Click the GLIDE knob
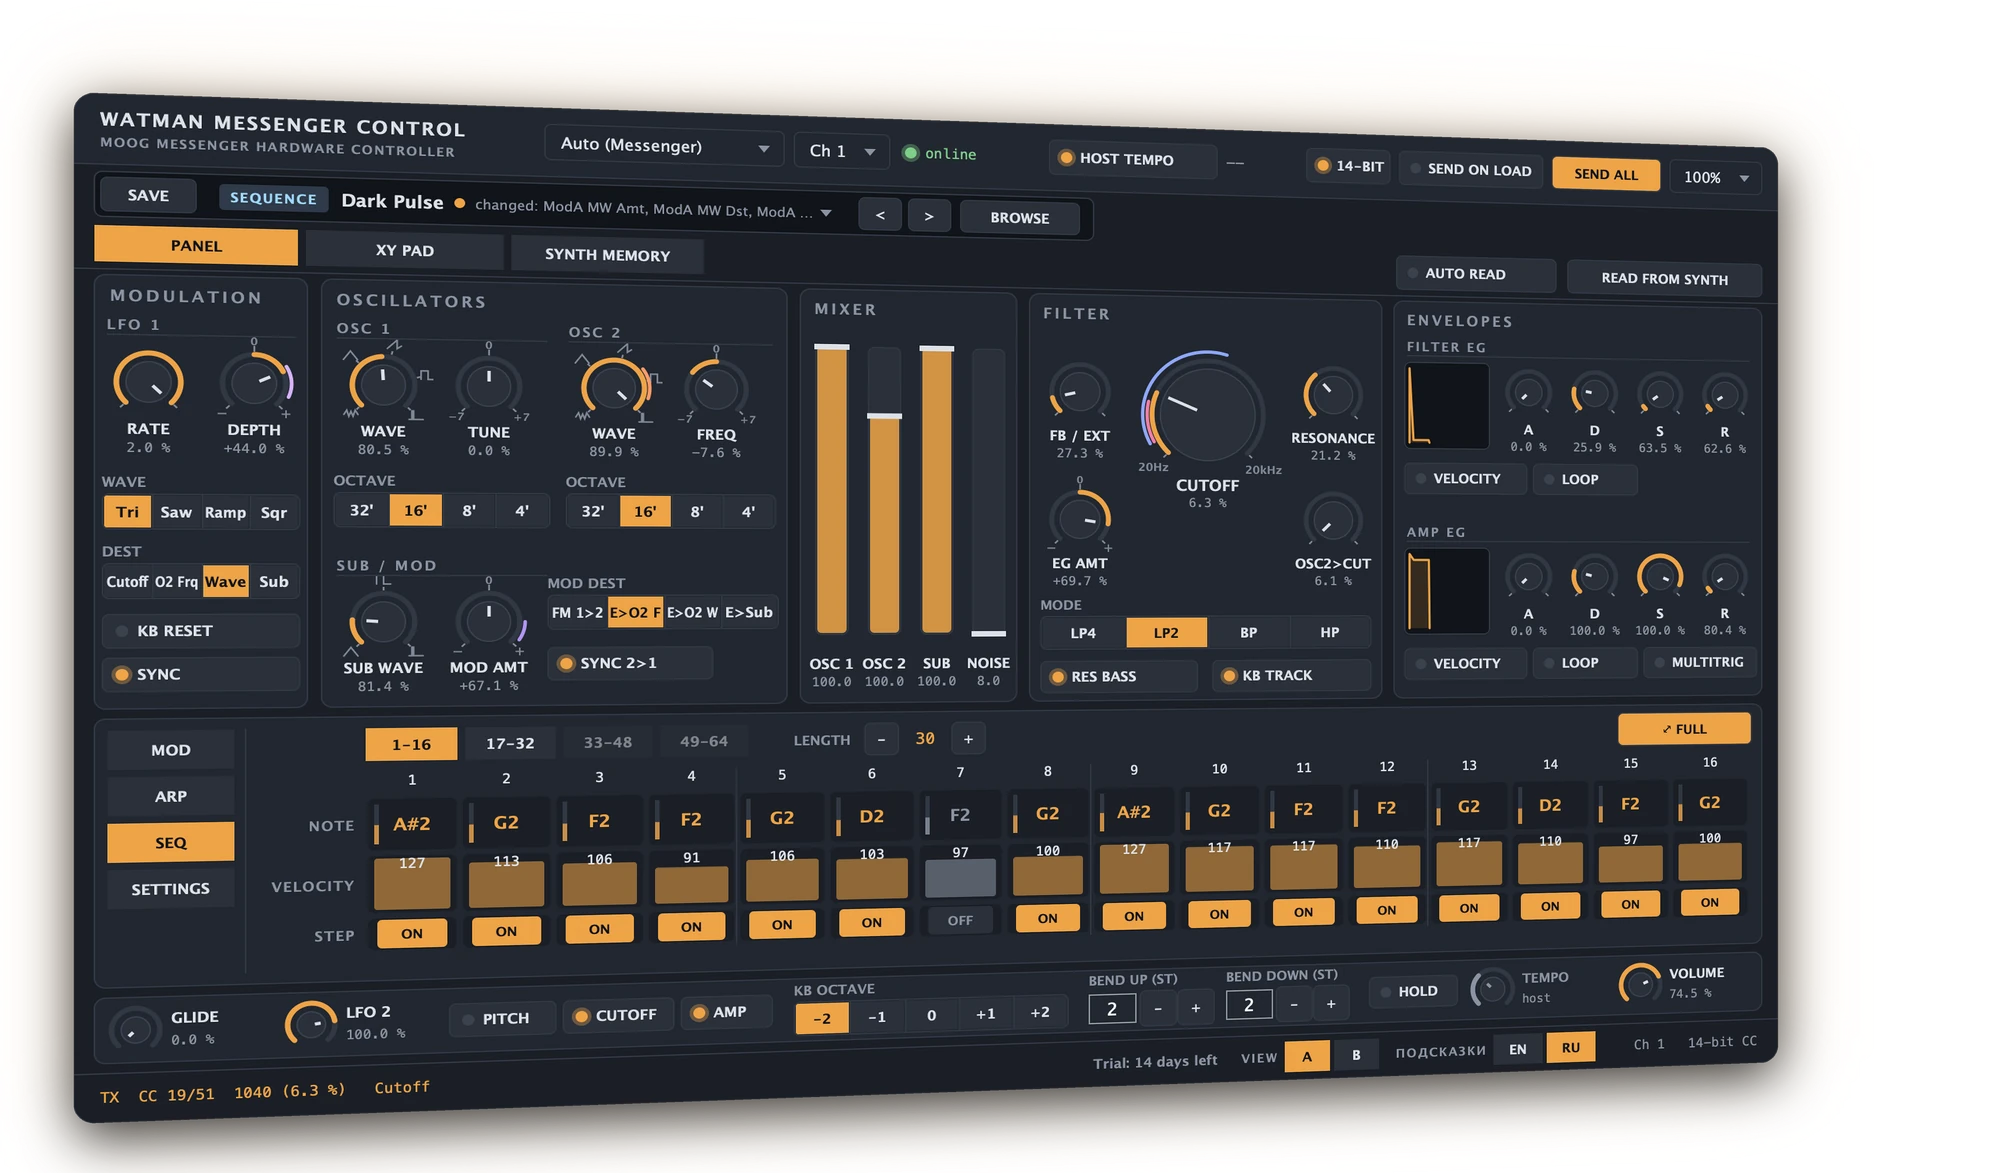 coord(135,1028)
